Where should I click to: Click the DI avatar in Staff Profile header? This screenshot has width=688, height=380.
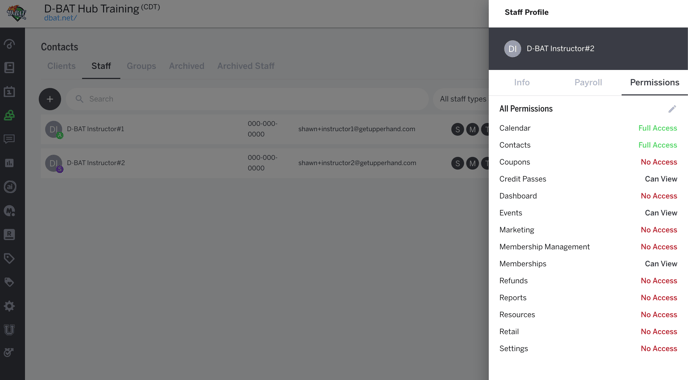point(512,49)
